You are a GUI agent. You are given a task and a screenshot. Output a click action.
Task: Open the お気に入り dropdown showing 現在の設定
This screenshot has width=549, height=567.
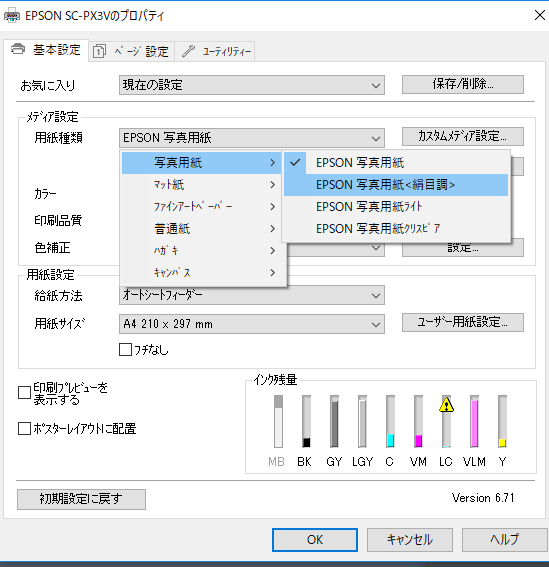252,85
